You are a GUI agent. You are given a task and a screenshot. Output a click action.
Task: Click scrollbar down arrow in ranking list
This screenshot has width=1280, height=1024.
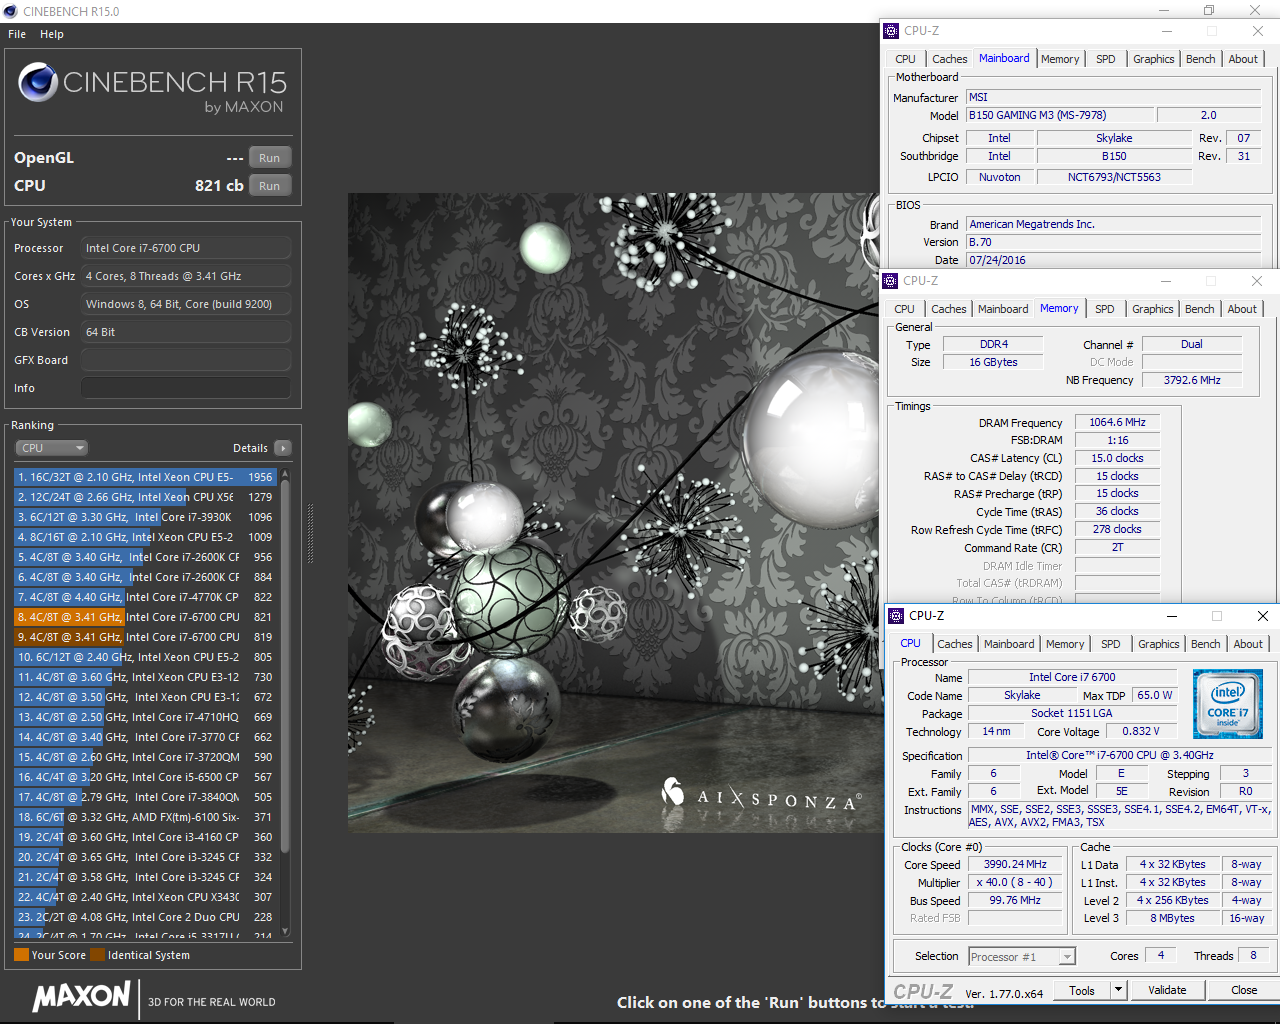point(285,931)
